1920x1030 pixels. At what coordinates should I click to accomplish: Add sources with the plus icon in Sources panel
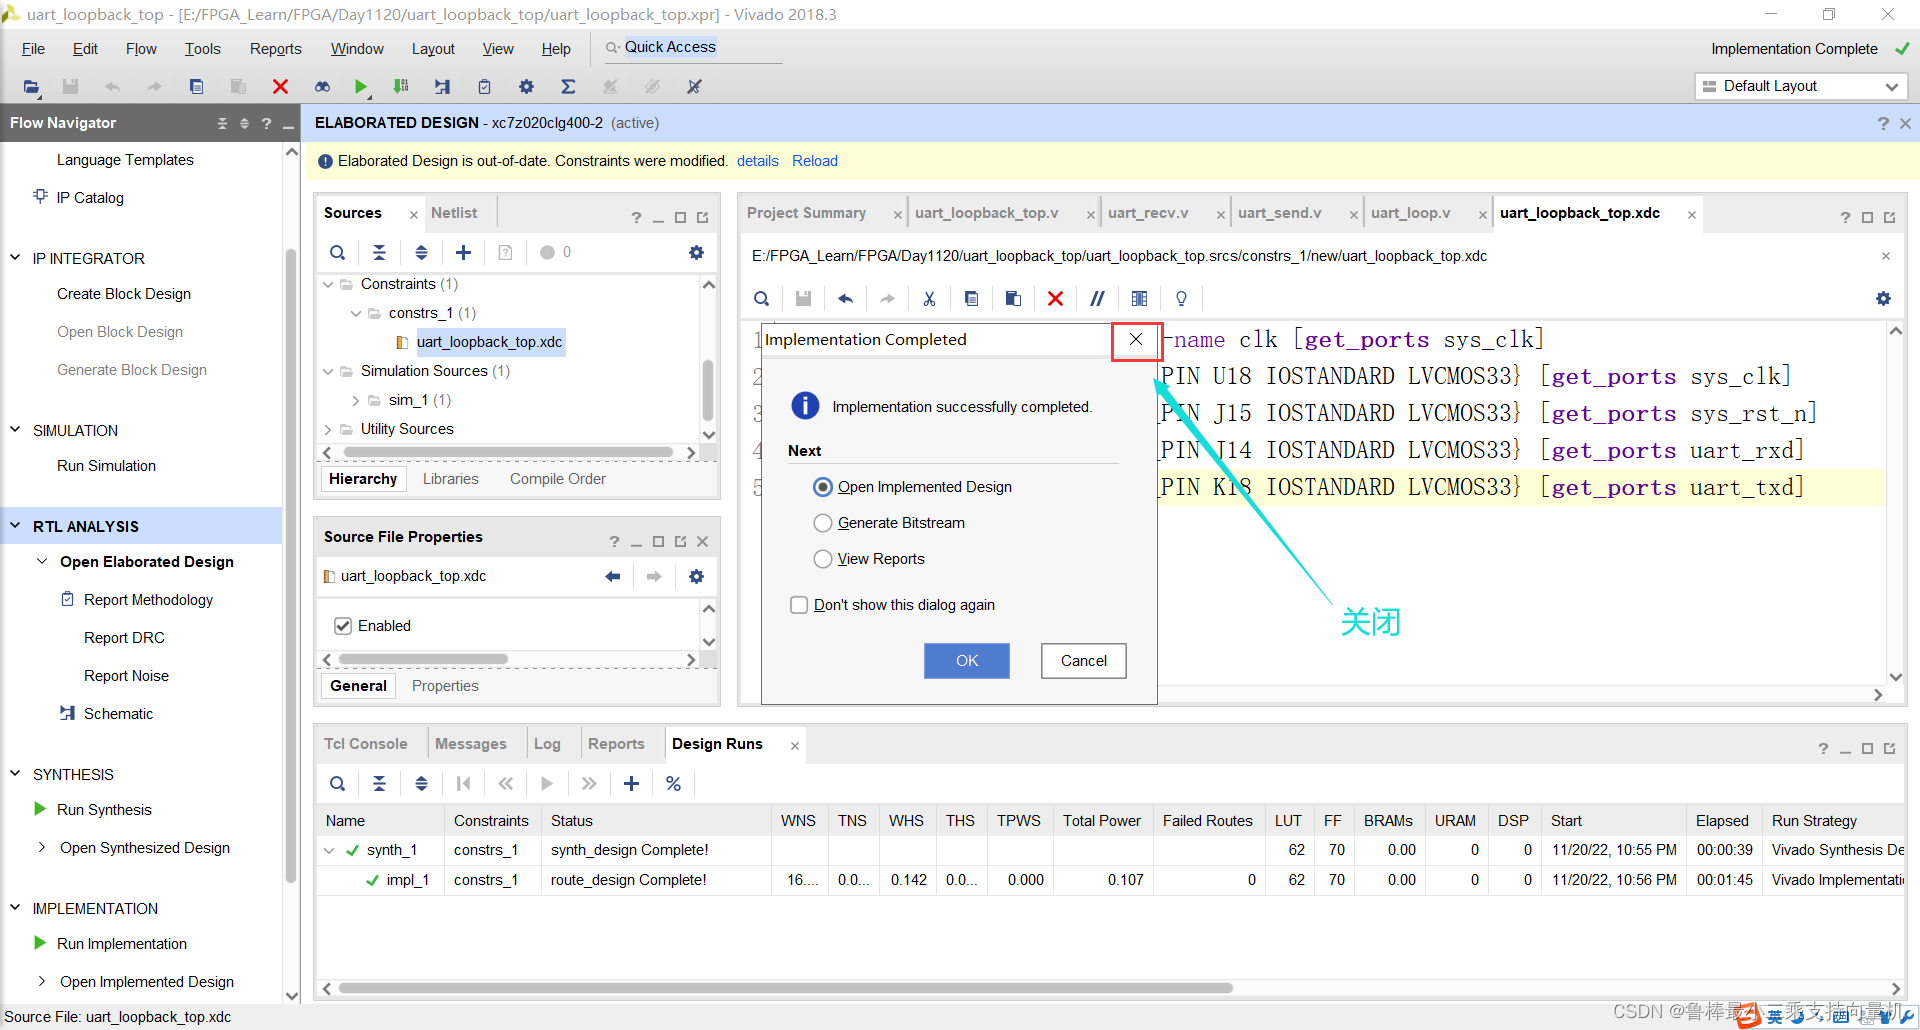(463, 252)
